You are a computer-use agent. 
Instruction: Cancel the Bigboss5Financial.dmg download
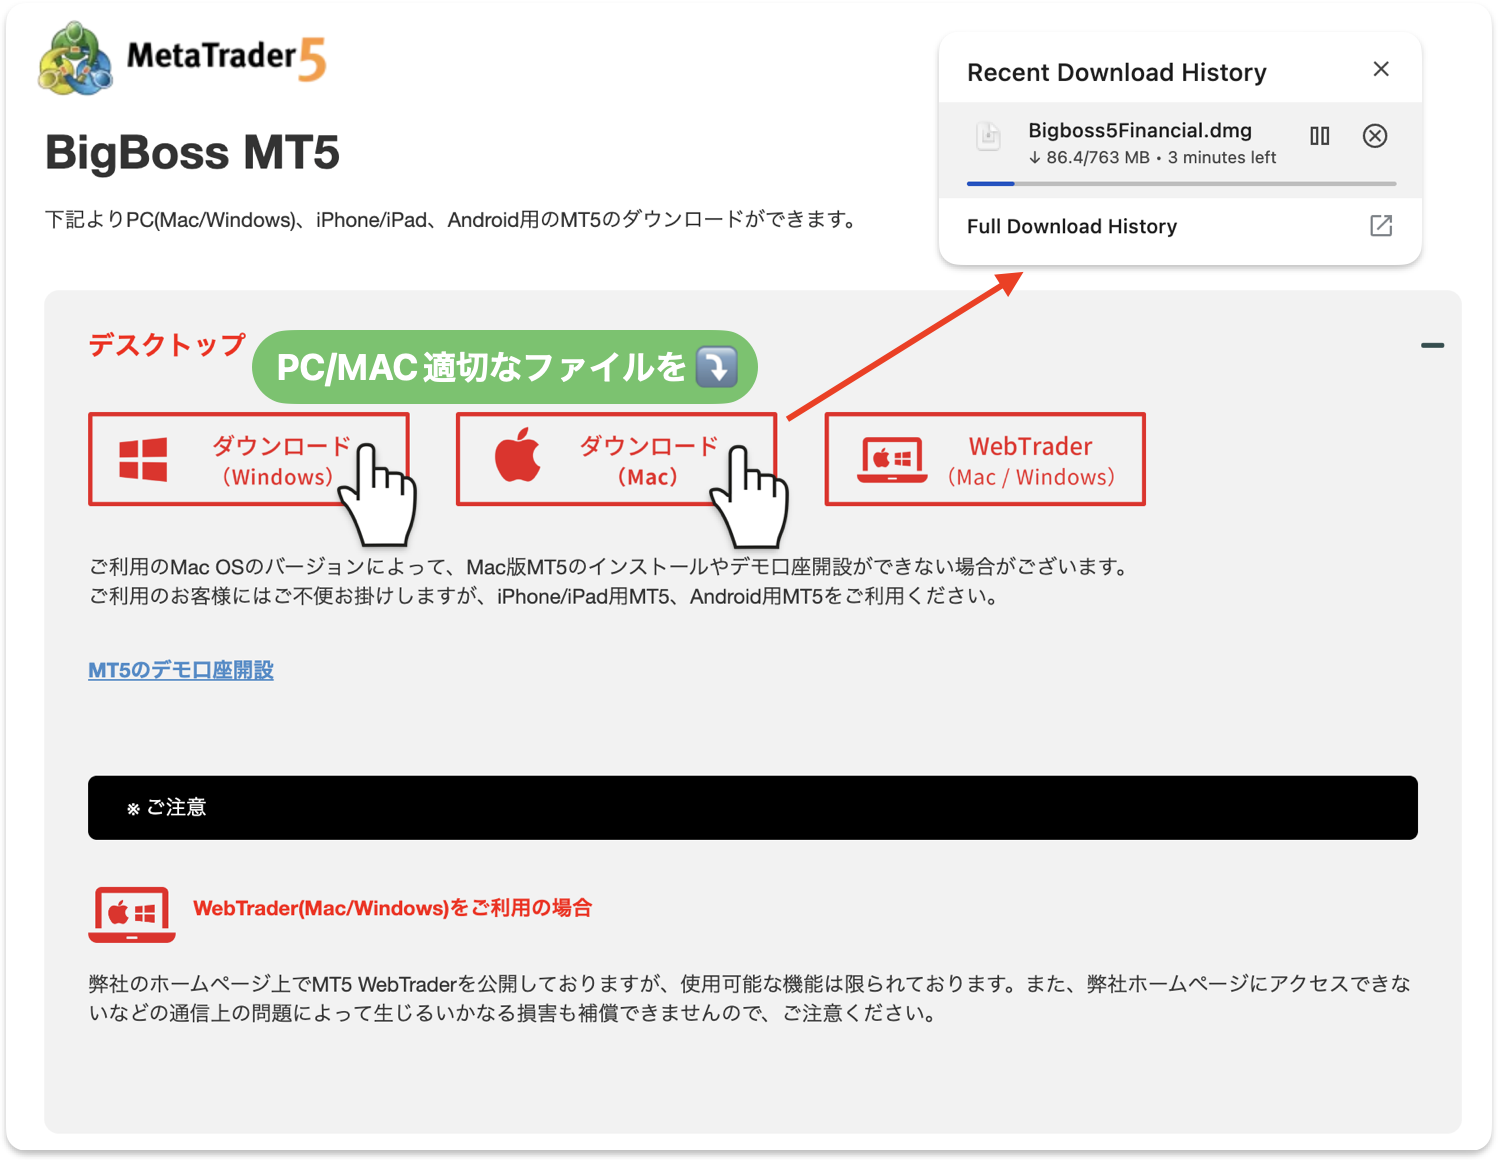tap(1375, 136)
